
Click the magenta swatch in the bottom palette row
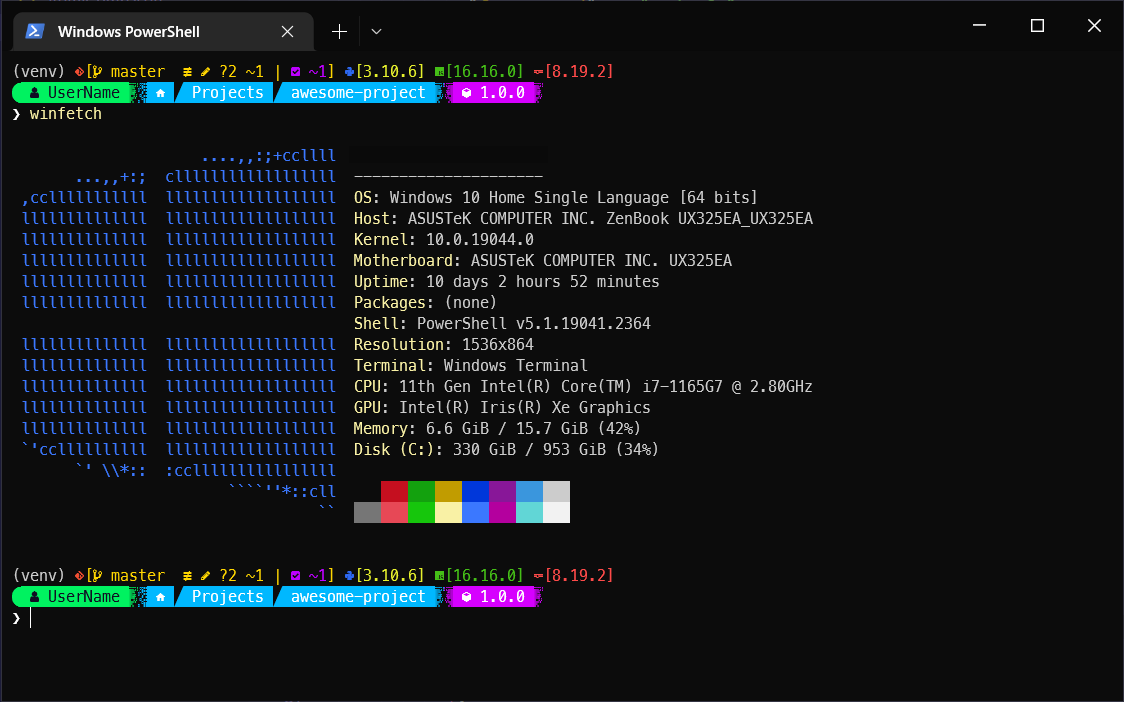[x=503, y=512]
